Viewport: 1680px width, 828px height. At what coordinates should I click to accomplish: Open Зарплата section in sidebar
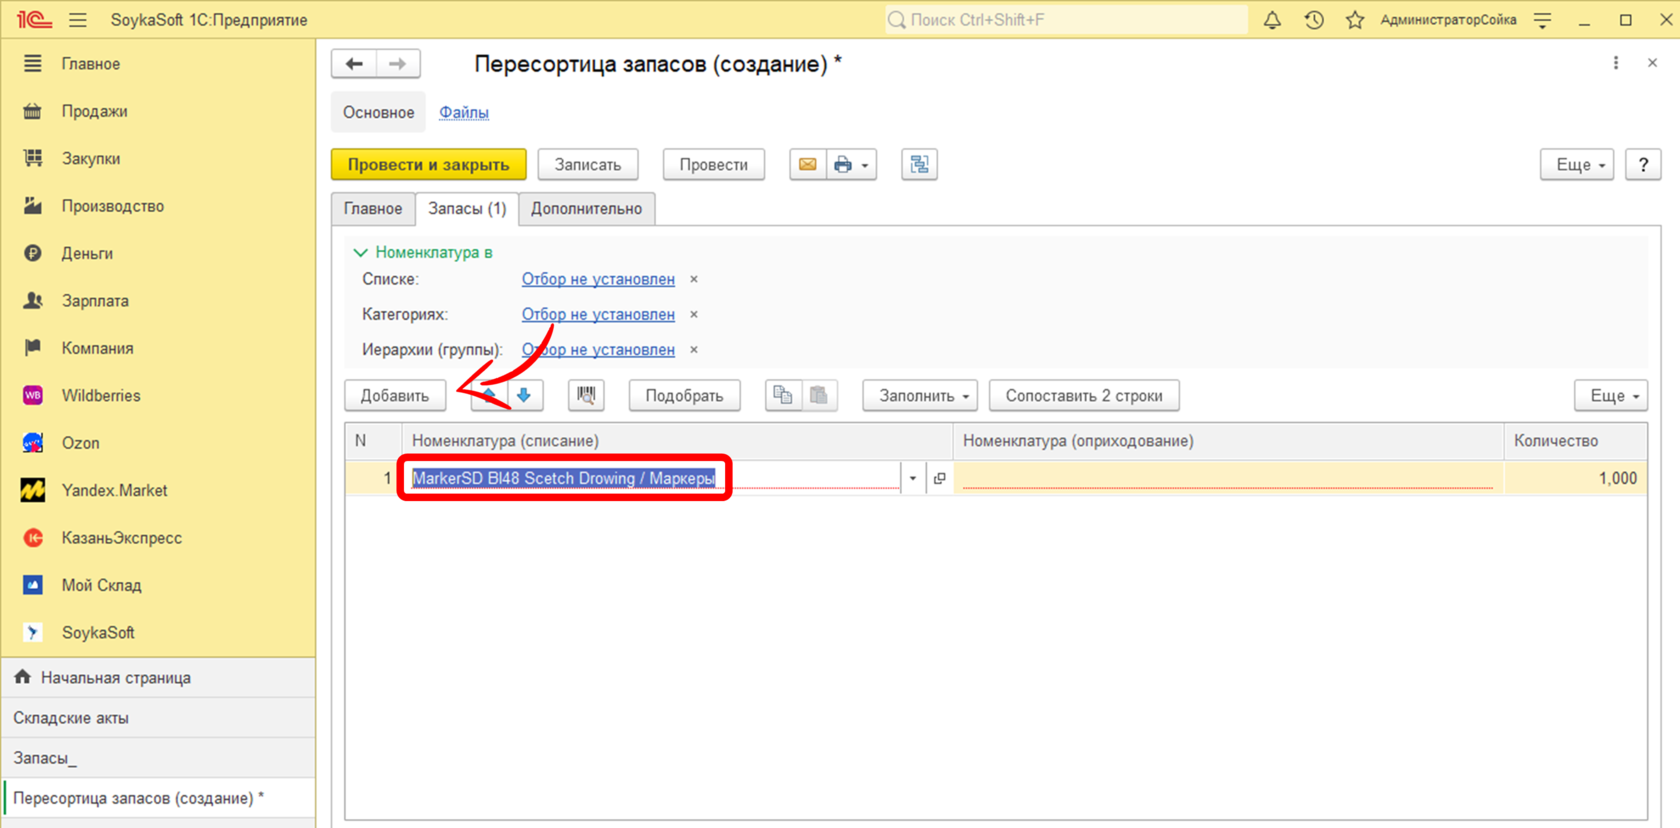[95, 301]
